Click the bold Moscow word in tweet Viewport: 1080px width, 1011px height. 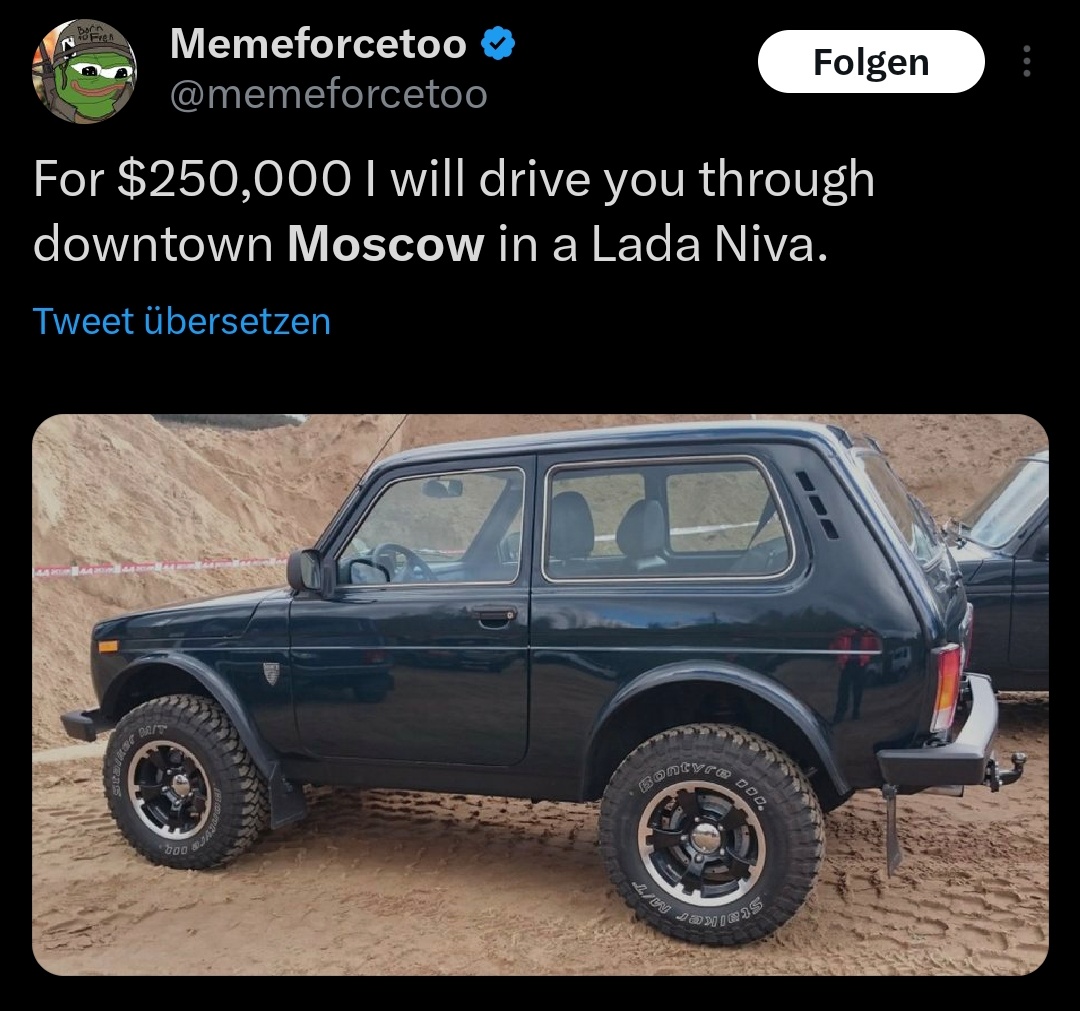(x=386, y=244)
